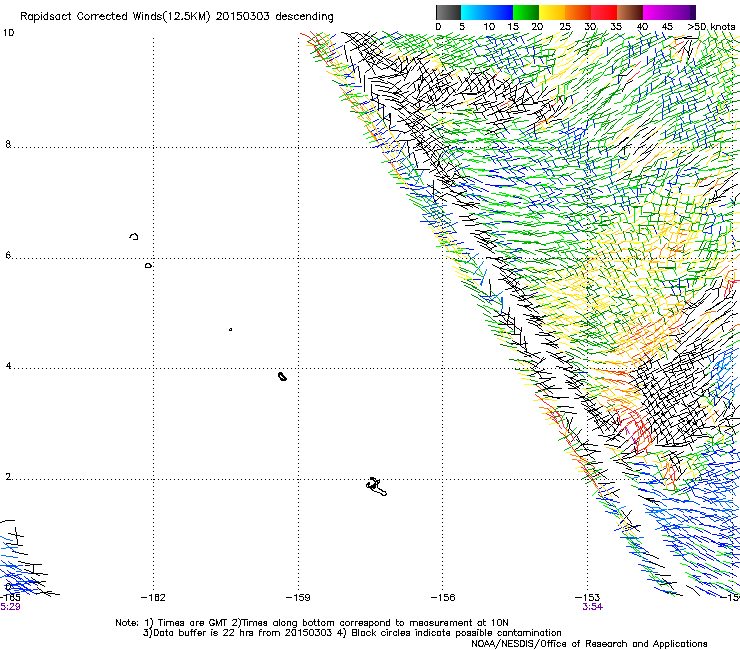
Task: Click 'Black circles indicate possible contamination' note
Action: 456,633
